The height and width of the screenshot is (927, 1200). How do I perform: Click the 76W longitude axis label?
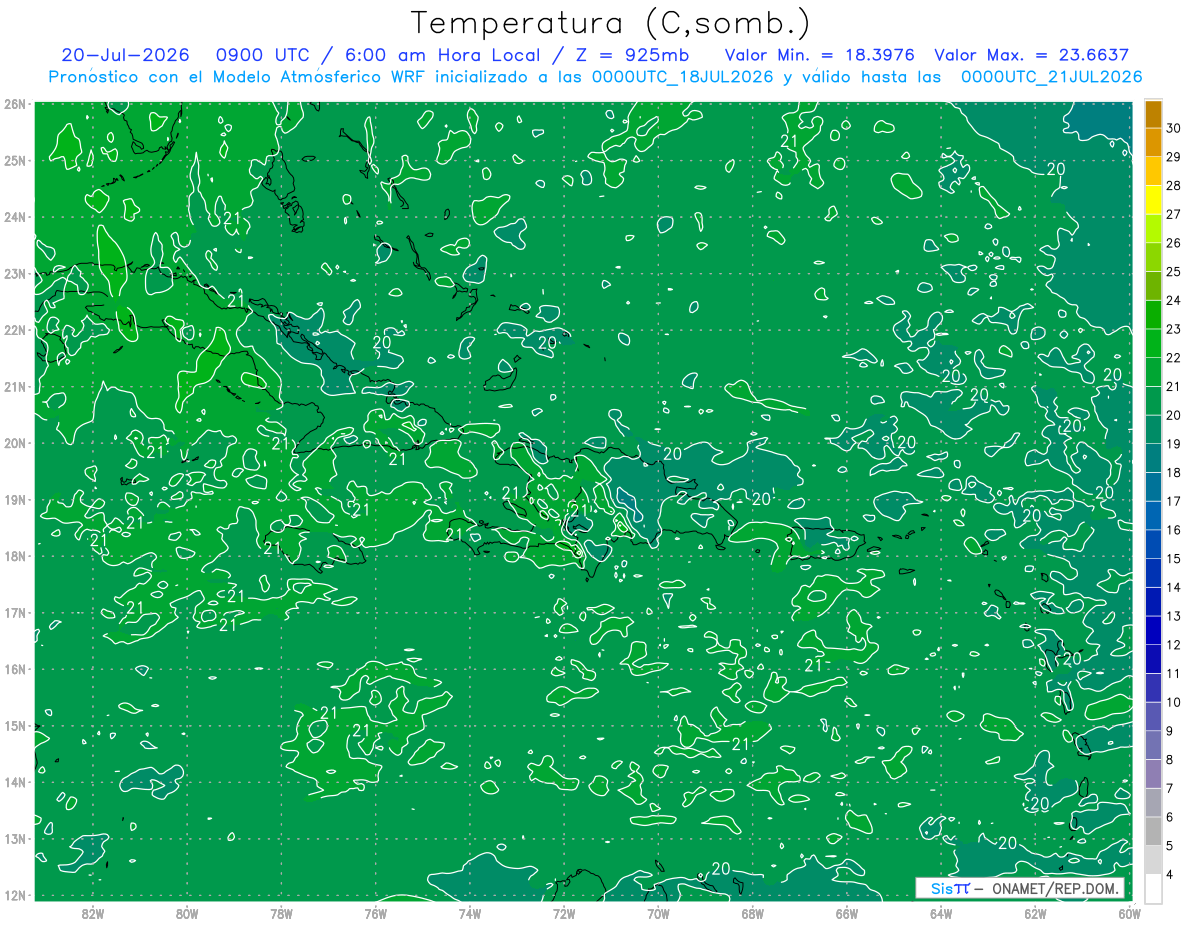coord(375,912)
